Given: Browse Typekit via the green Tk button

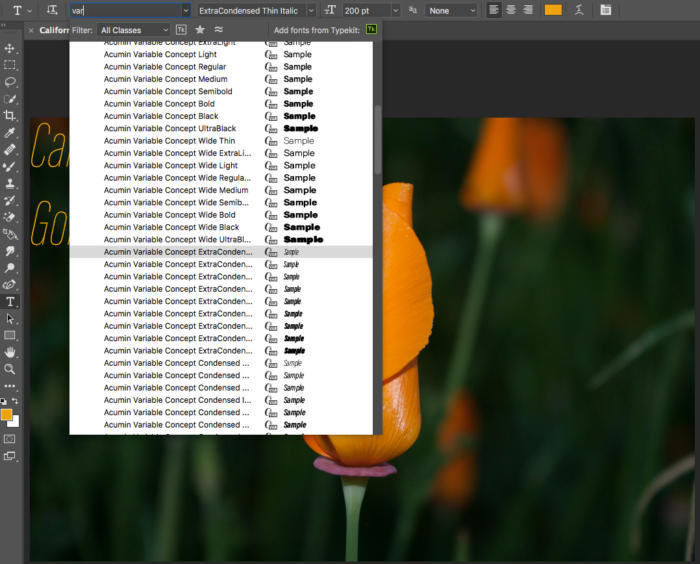Looking at the screenshot, I should tap(371, 29).
